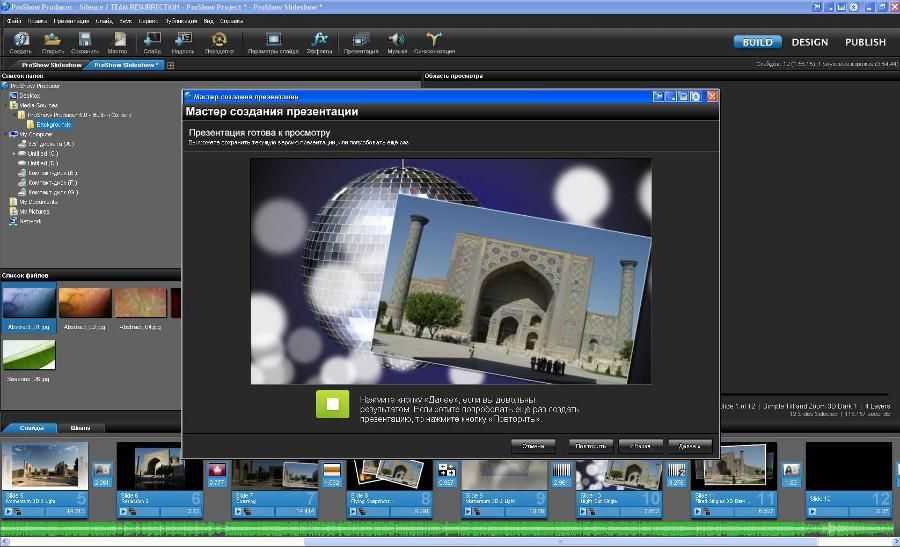Select the active ProShow Slideshow * tab
This screenshot has height=547, width=900.
point(126,65)
